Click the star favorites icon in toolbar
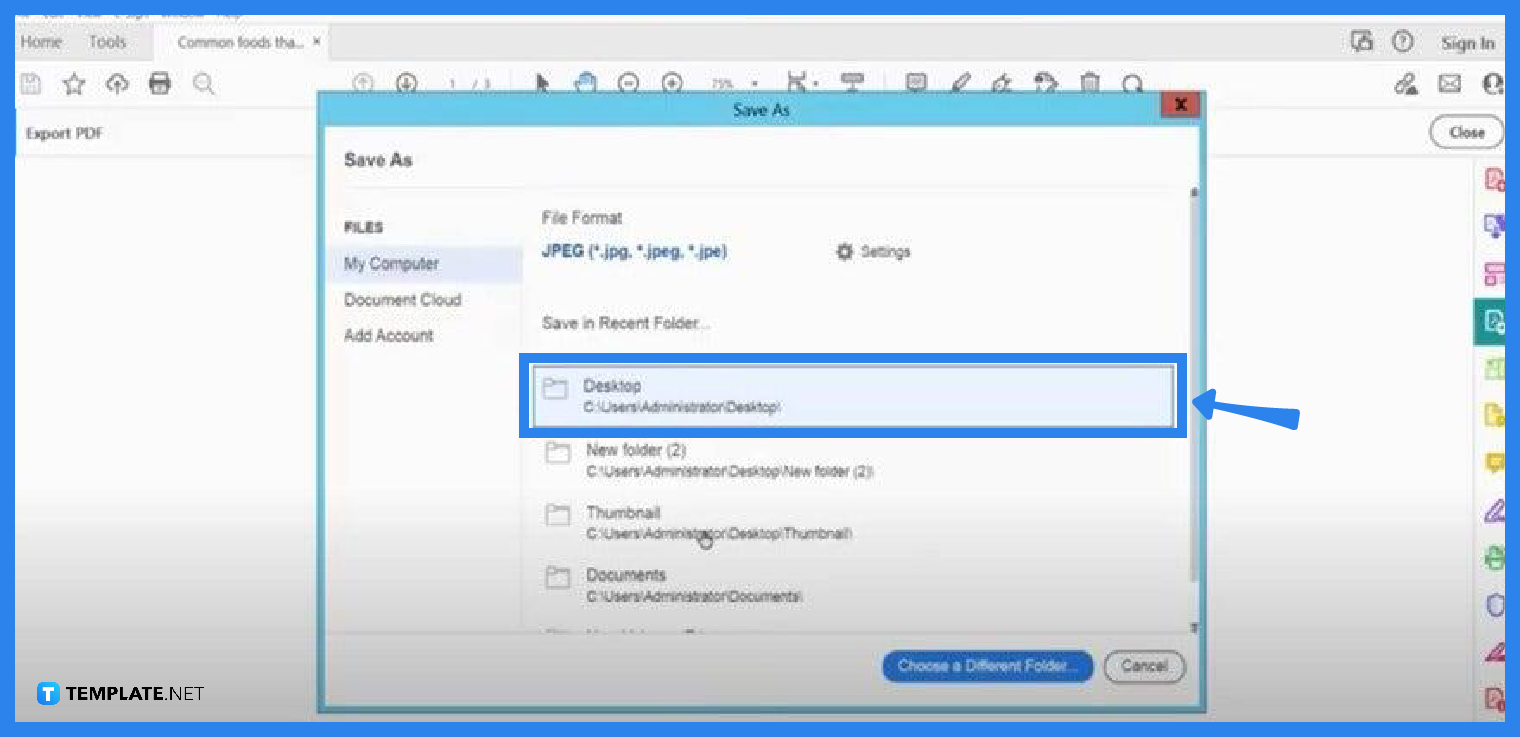 [73, 84]
